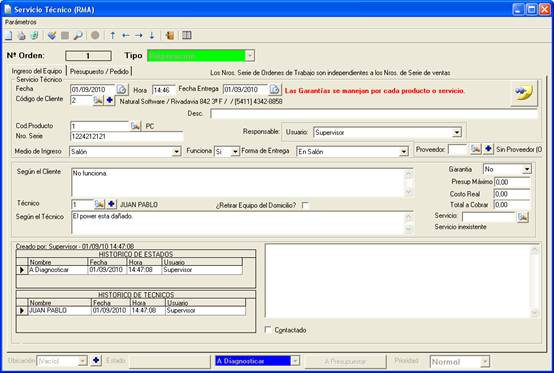Open the A Diagnosticar state dropdown
Viewport: 554px width, 373px height.
pyautogui.click(x=295, y=361)
